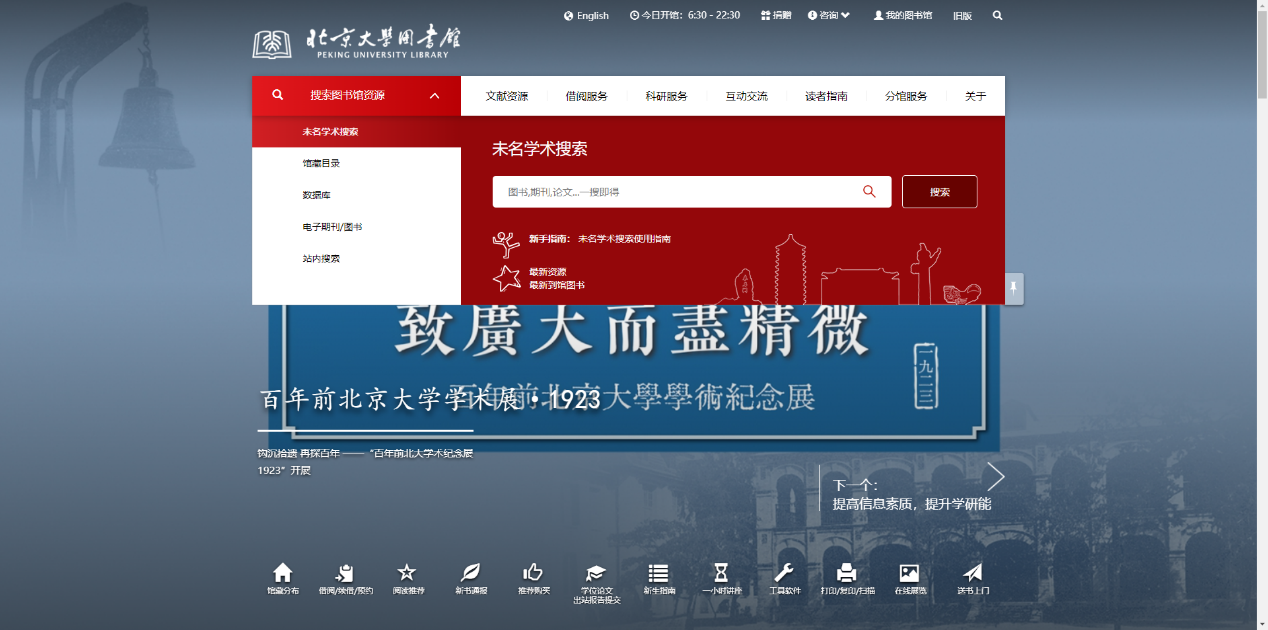Open the 读者指南 menu

(x=826, y=96)
